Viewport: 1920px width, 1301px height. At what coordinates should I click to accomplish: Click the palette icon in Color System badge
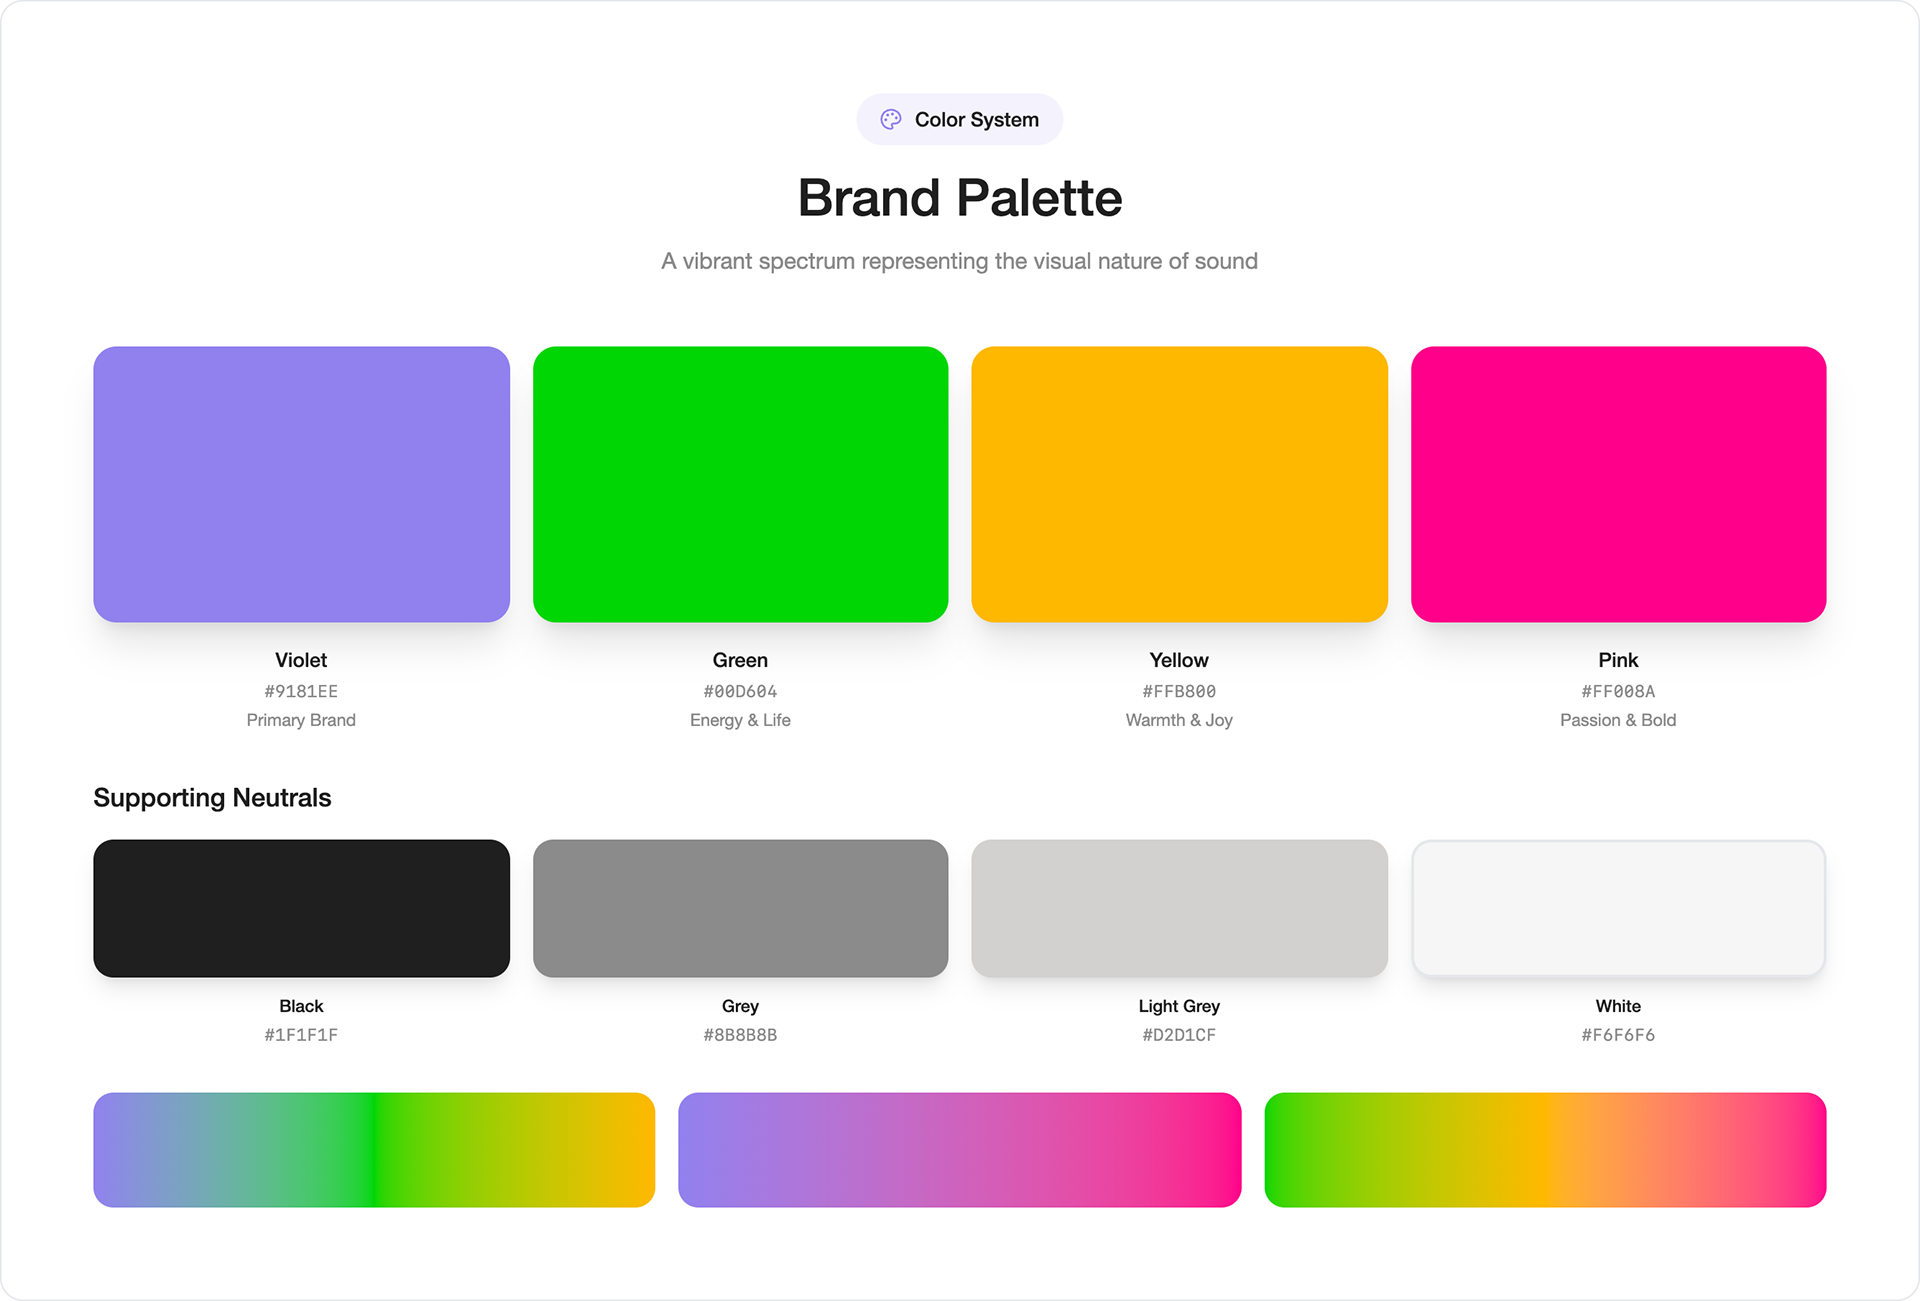click(x=890, y=120)
